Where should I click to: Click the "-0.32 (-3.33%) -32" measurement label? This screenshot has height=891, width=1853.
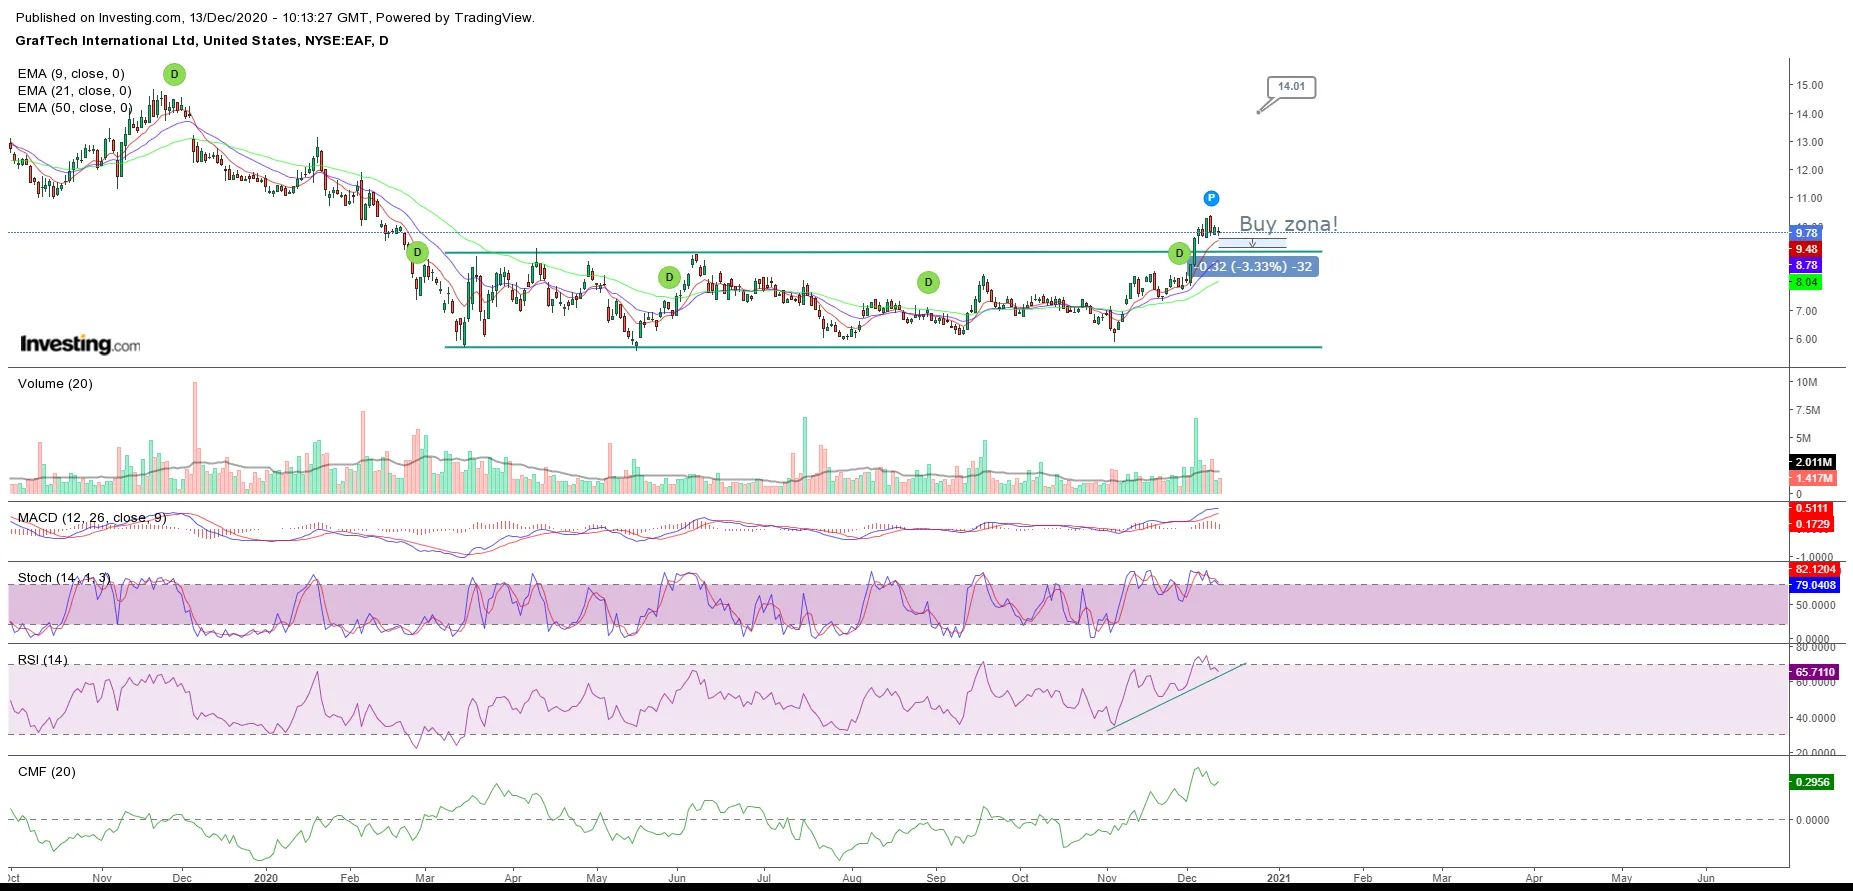[x=1256, y=267]
